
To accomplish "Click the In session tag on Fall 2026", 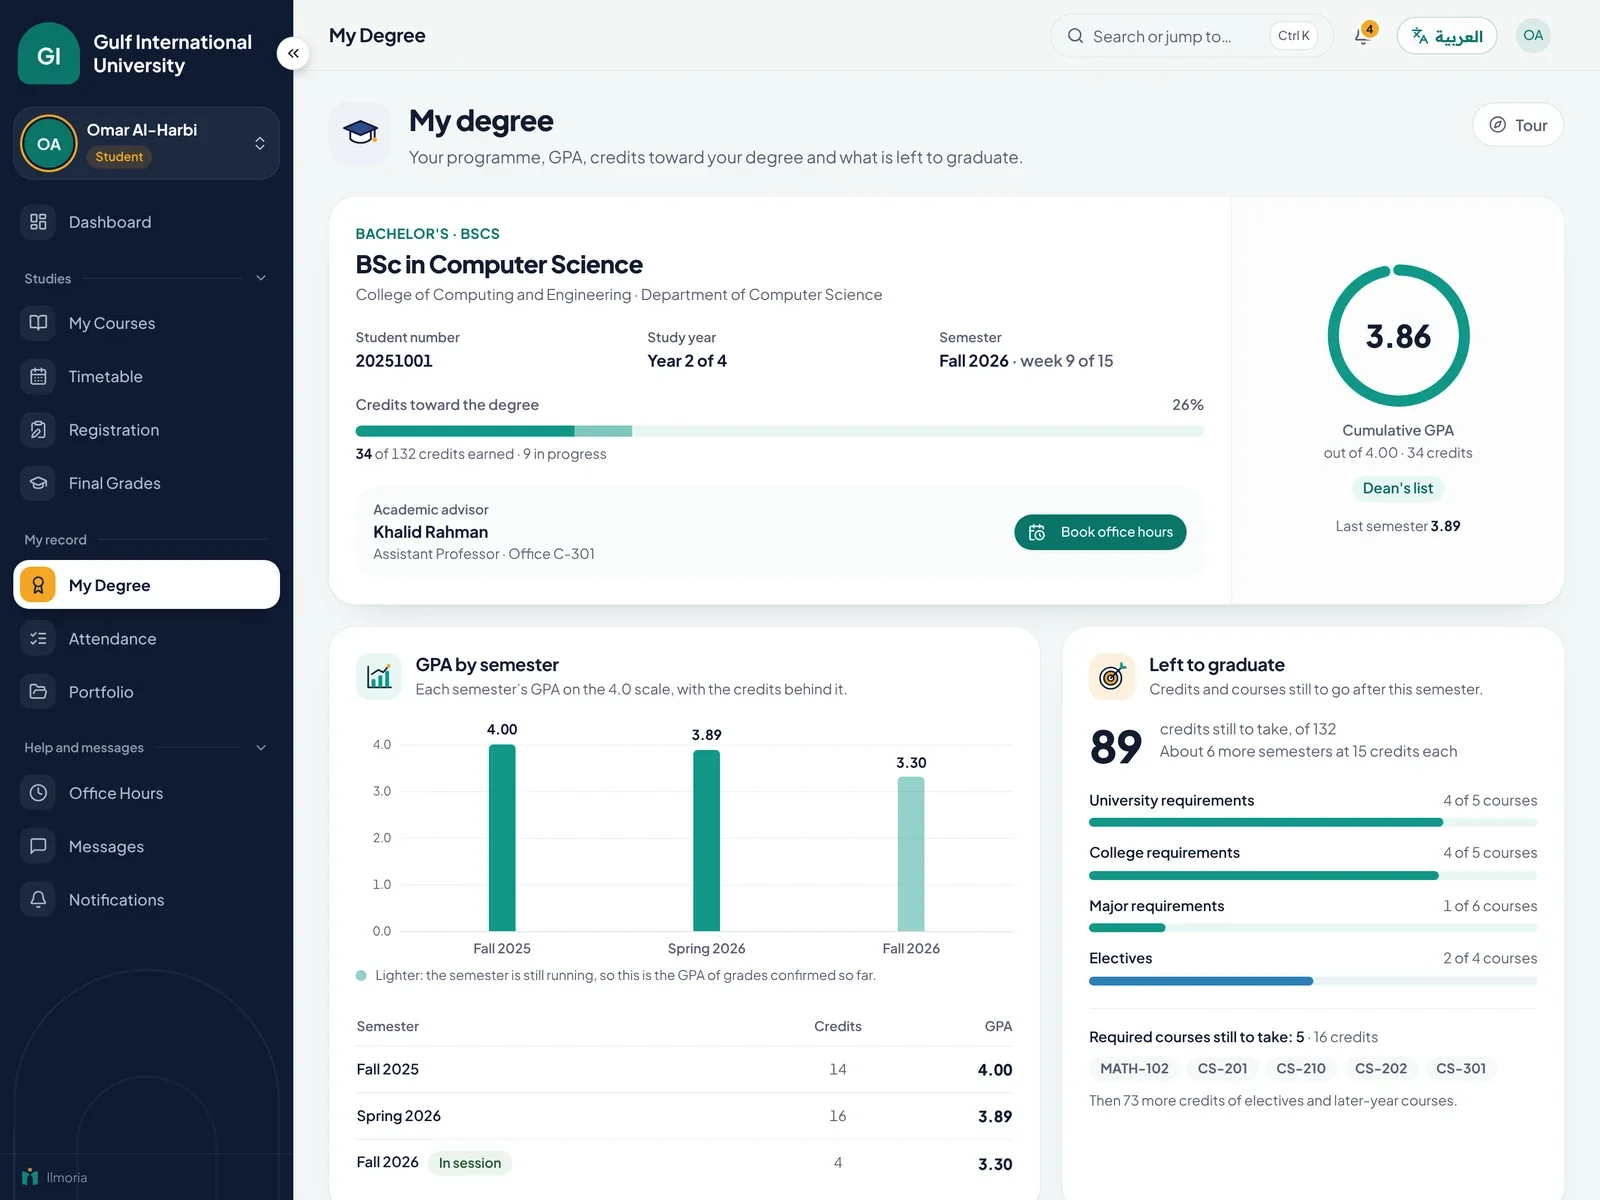I will click(x=469, y=1163).
